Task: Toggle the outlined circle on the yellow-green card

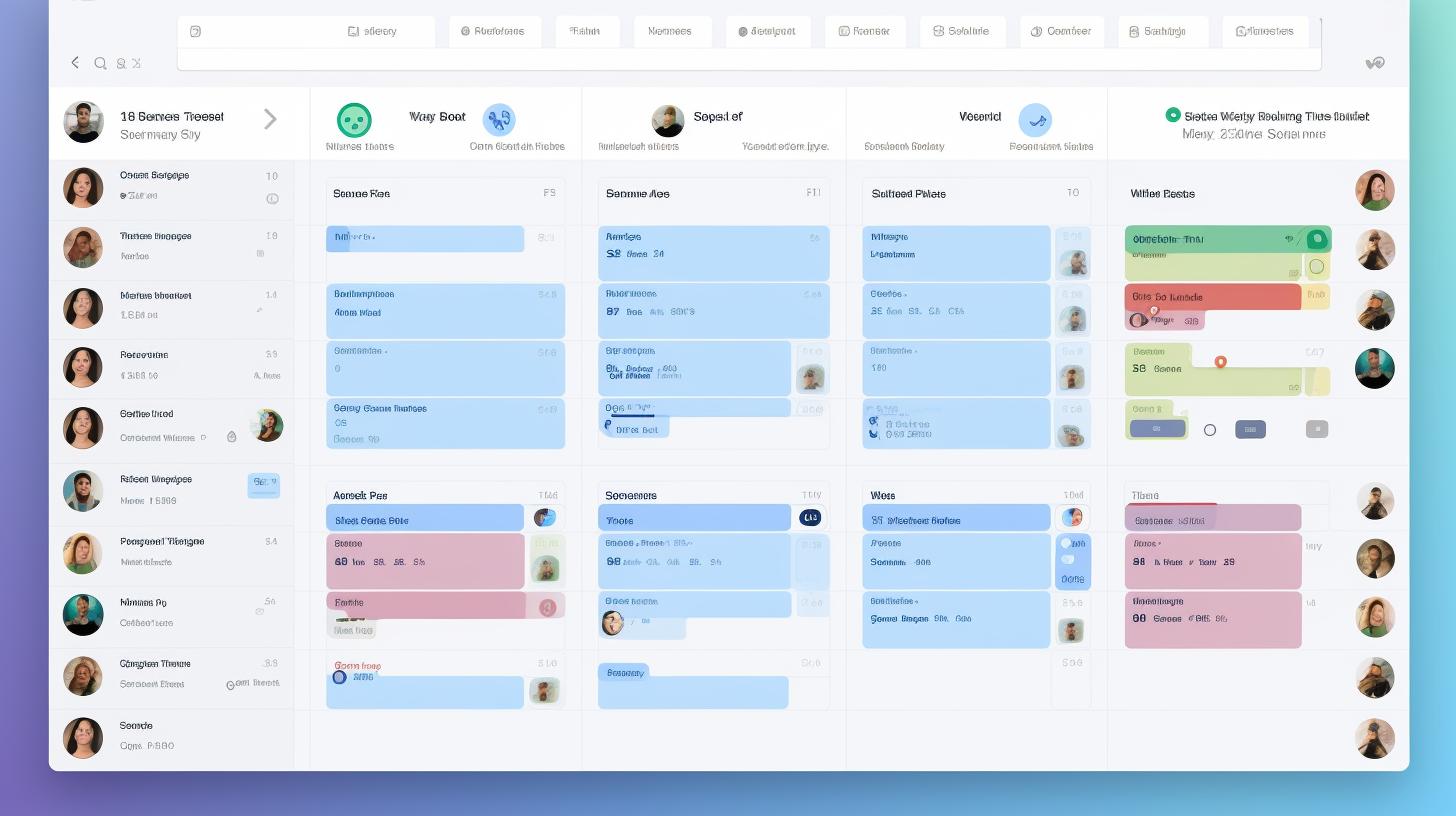Action: (1316, 266)
